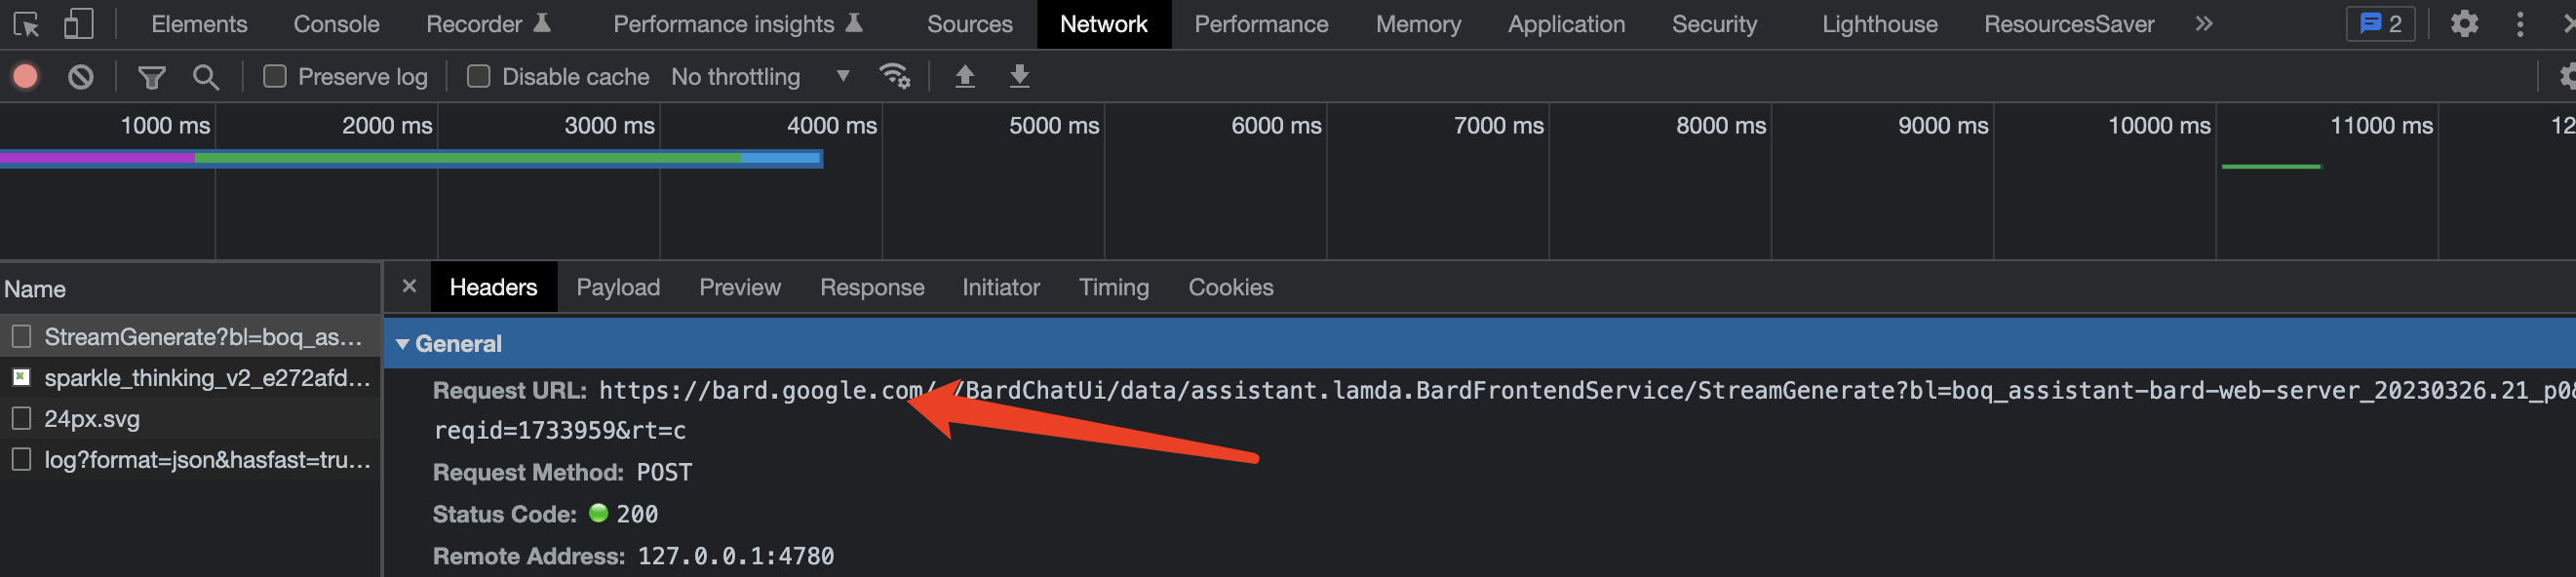The width and height of the screenshot is (2576, 577).
Task: Open DevTools settings gear
Action: pos(2464,24)
